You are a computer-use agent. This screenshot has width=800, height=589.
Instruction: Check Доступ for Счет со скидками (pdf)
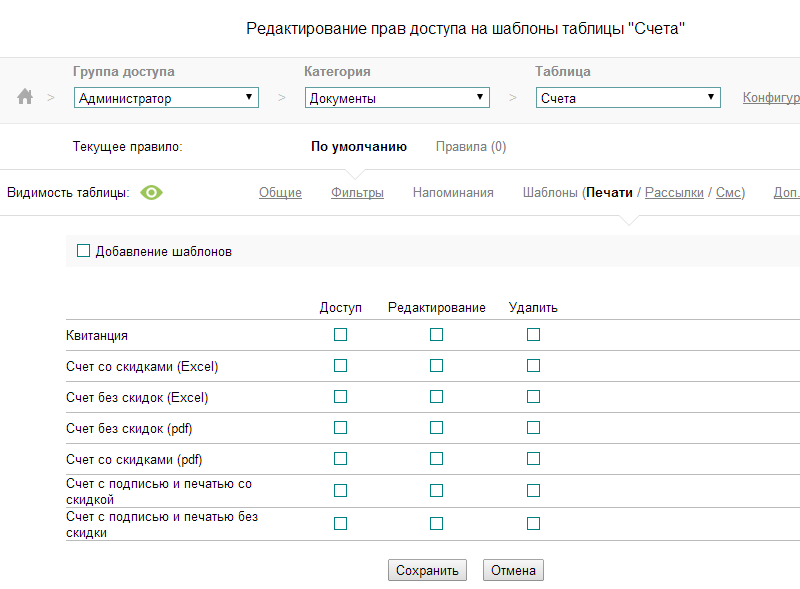point(340,459)
